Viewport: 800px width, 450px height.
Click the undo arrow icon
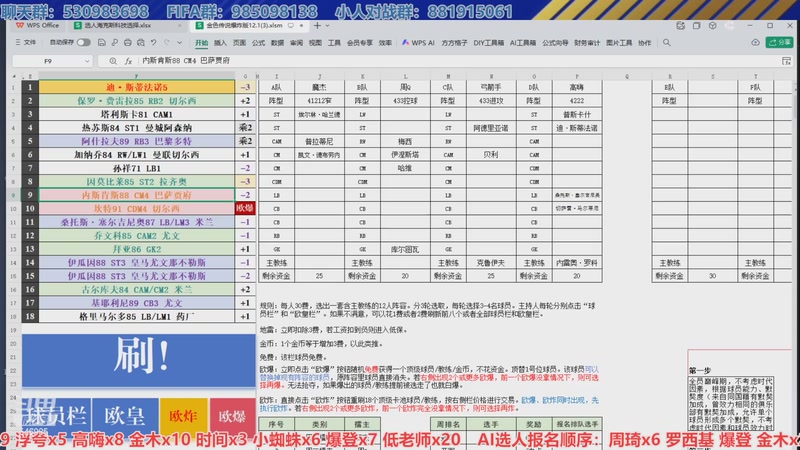pyautogui.click(x=154, y=43)
